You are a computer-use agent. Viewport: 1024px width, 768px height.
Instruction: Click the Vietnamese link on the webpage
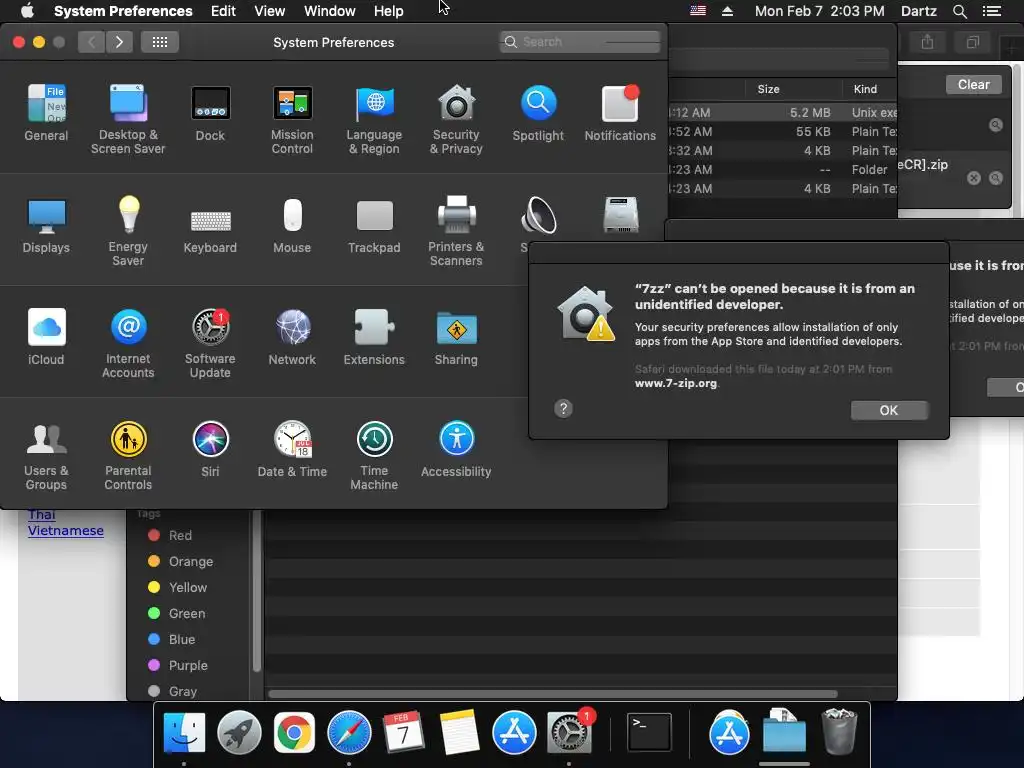coord(65,530)
